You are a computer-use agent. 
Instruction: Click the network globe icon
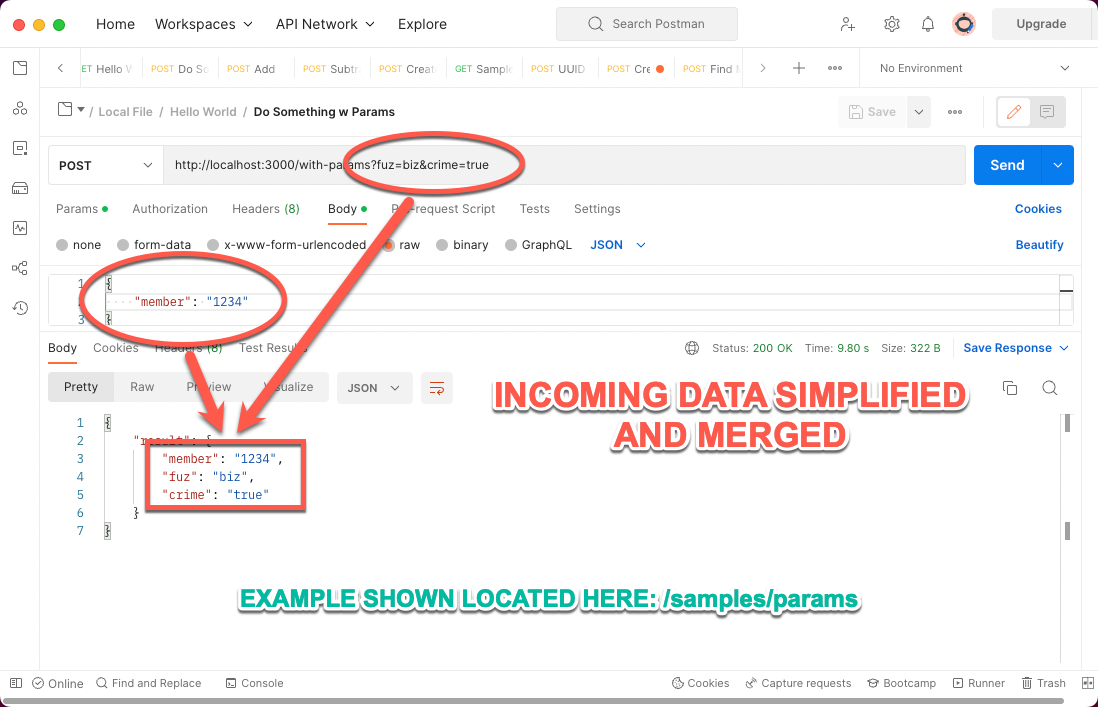point(692,348)
